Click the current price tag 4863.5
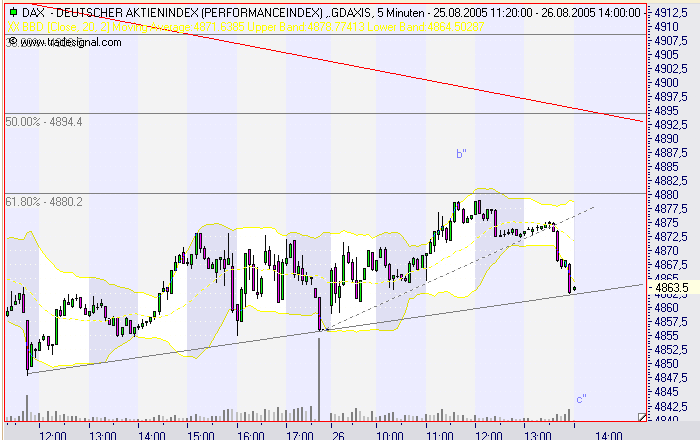 (672, 288)
